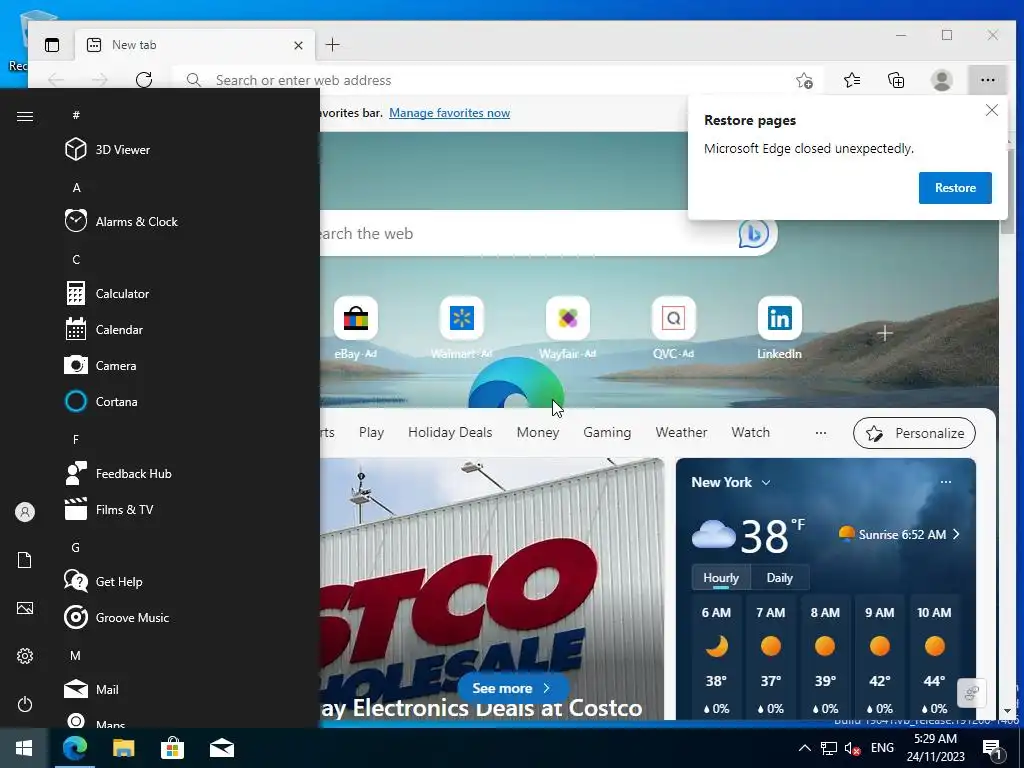Expand the Start menu hamburger

pyautogui.click(x=25, y=116)
